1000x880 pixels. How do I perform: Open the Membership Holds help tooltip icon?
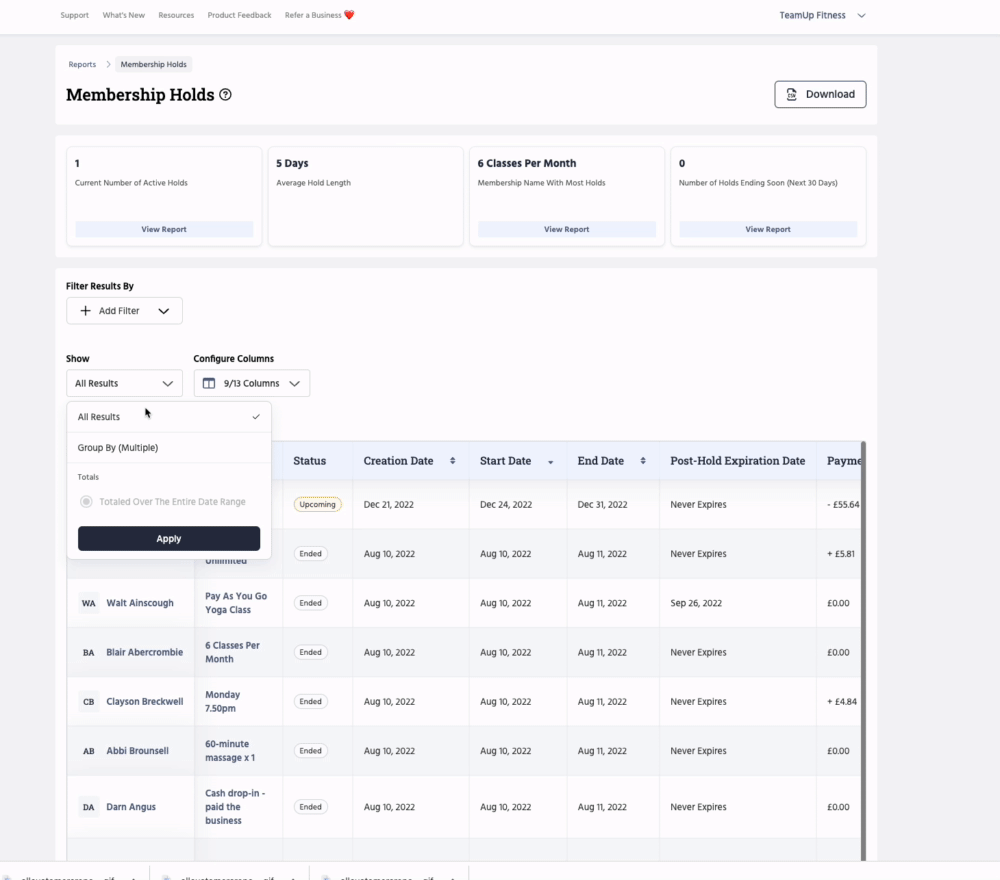click(x=226, y=94)
